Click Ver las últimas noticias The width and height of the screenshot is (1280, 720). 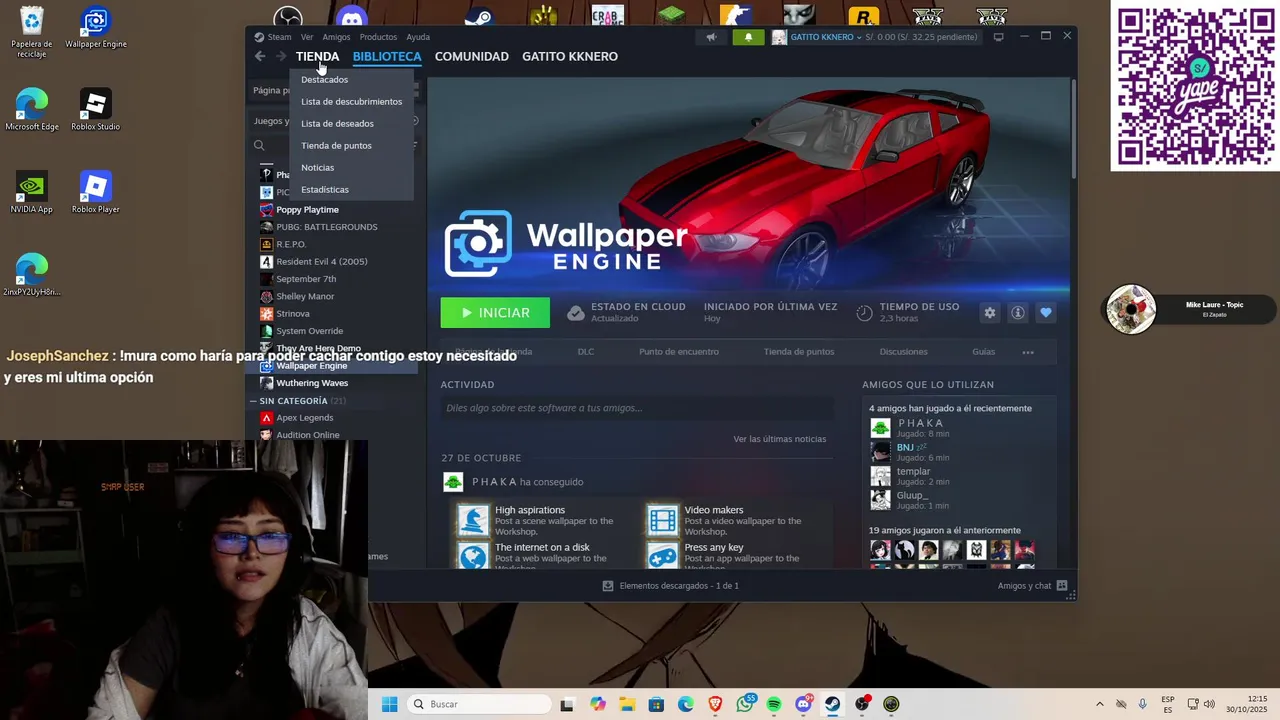[x=780, y=439]
